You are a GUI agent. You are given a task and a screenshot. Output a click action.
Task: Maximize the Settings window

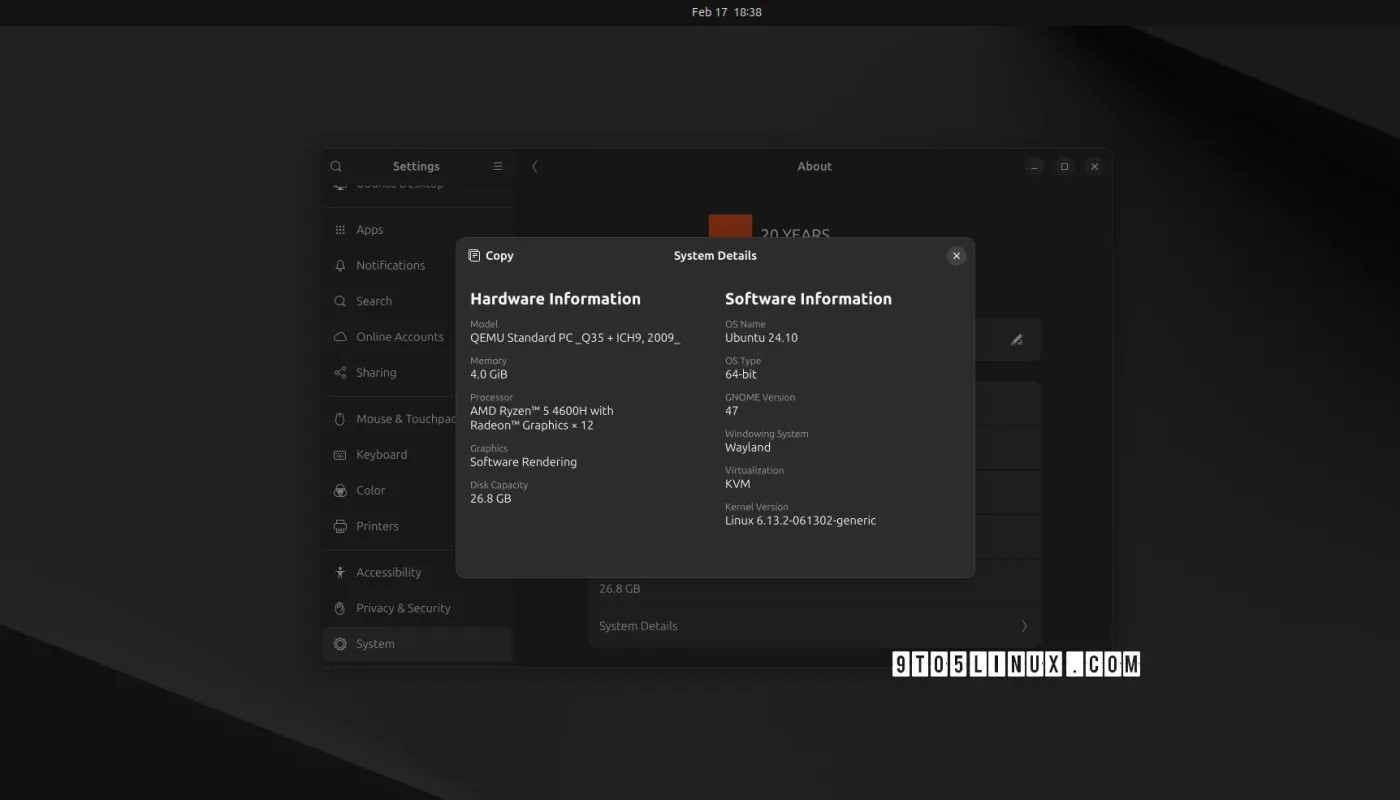coord(1064,167)
